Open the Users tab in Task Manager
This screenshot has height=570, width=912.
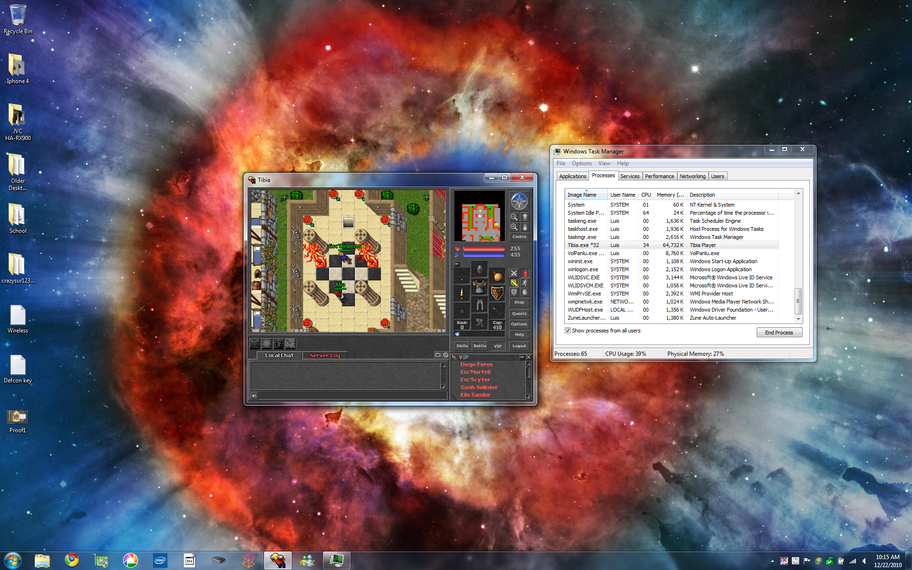(x=718, y=176)
